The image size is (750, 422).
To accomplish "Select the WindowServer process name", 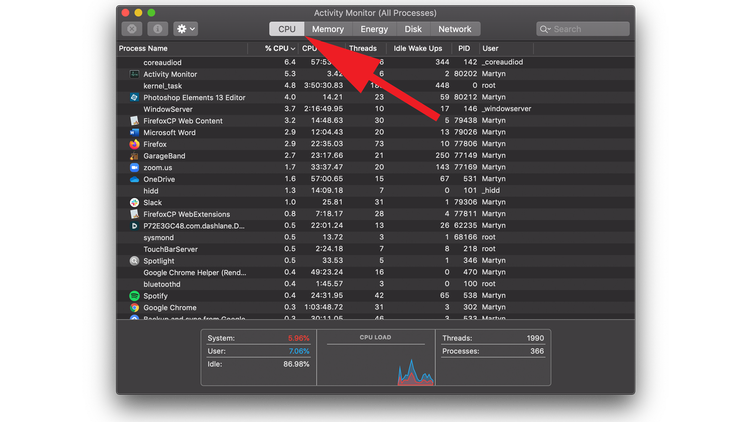I will click(x=168, y=109).
